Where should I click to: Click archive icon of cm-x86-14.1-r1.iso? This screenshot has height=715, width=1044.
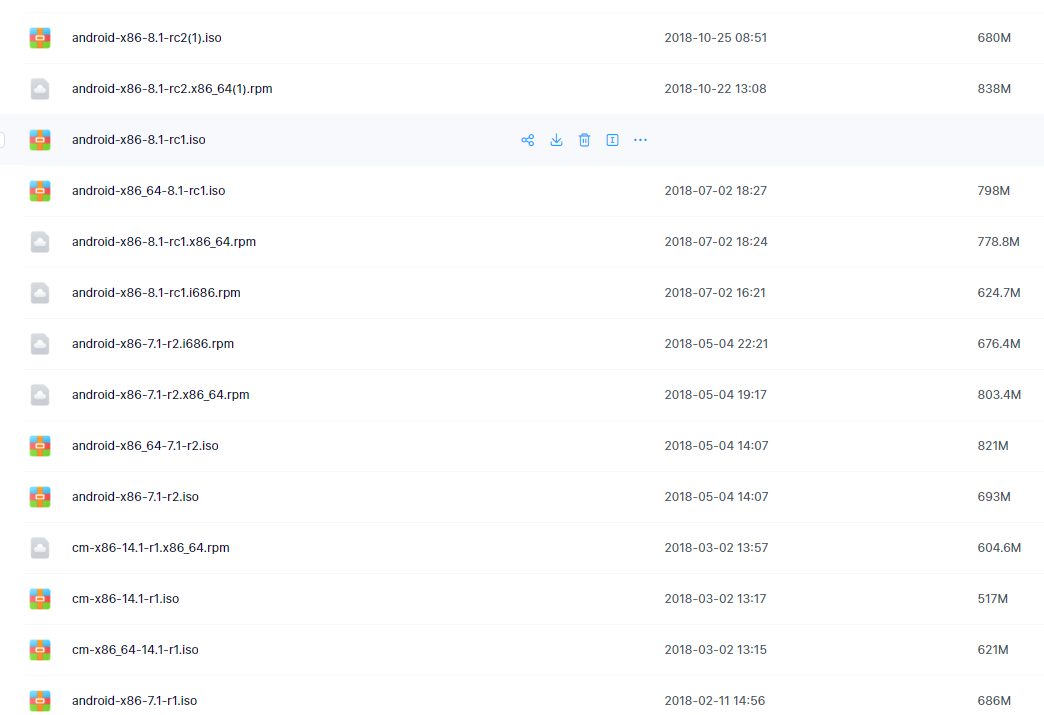click(x=40, y=599)
